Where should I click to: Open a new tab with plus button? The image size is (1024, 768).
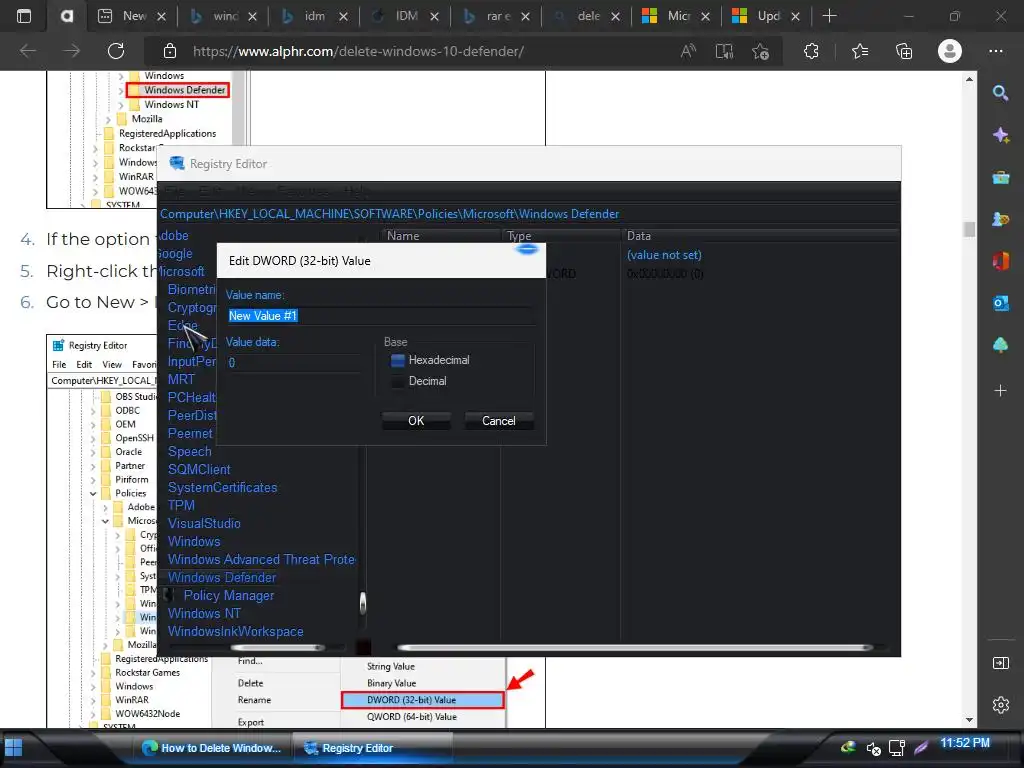click(829, 16)
